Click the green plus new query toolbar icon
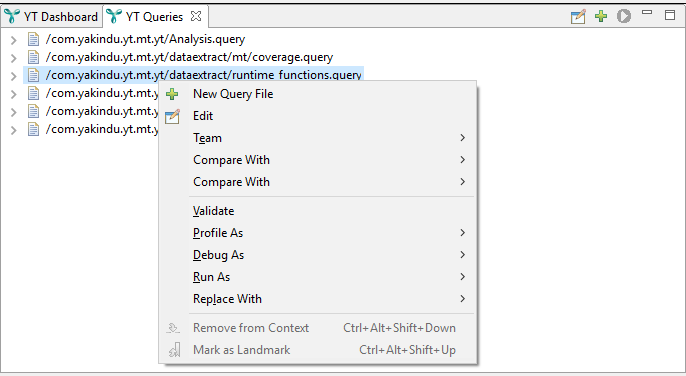Screen dimensions: 686x376 click(x=601, y=16)
